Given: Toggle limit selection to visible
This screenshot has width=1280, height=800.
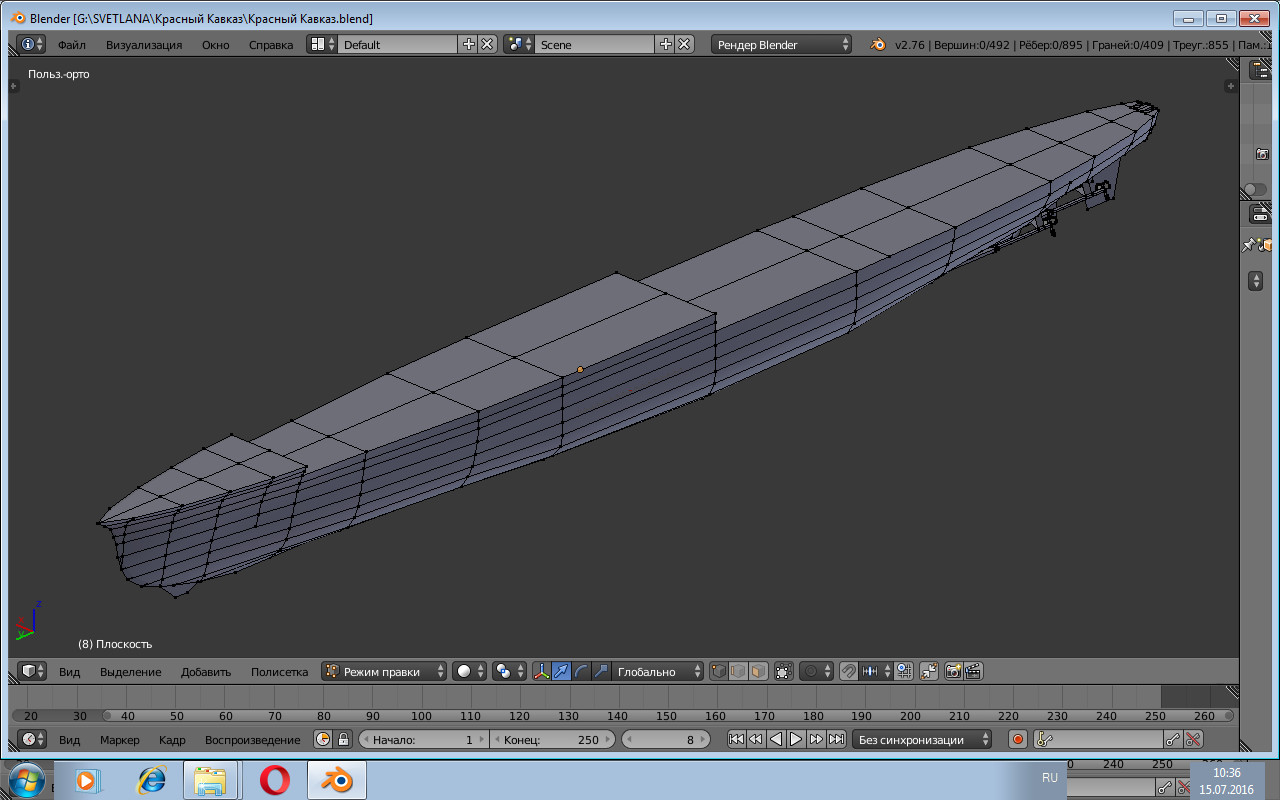Looking at the screenshot, I should [783, 672].
